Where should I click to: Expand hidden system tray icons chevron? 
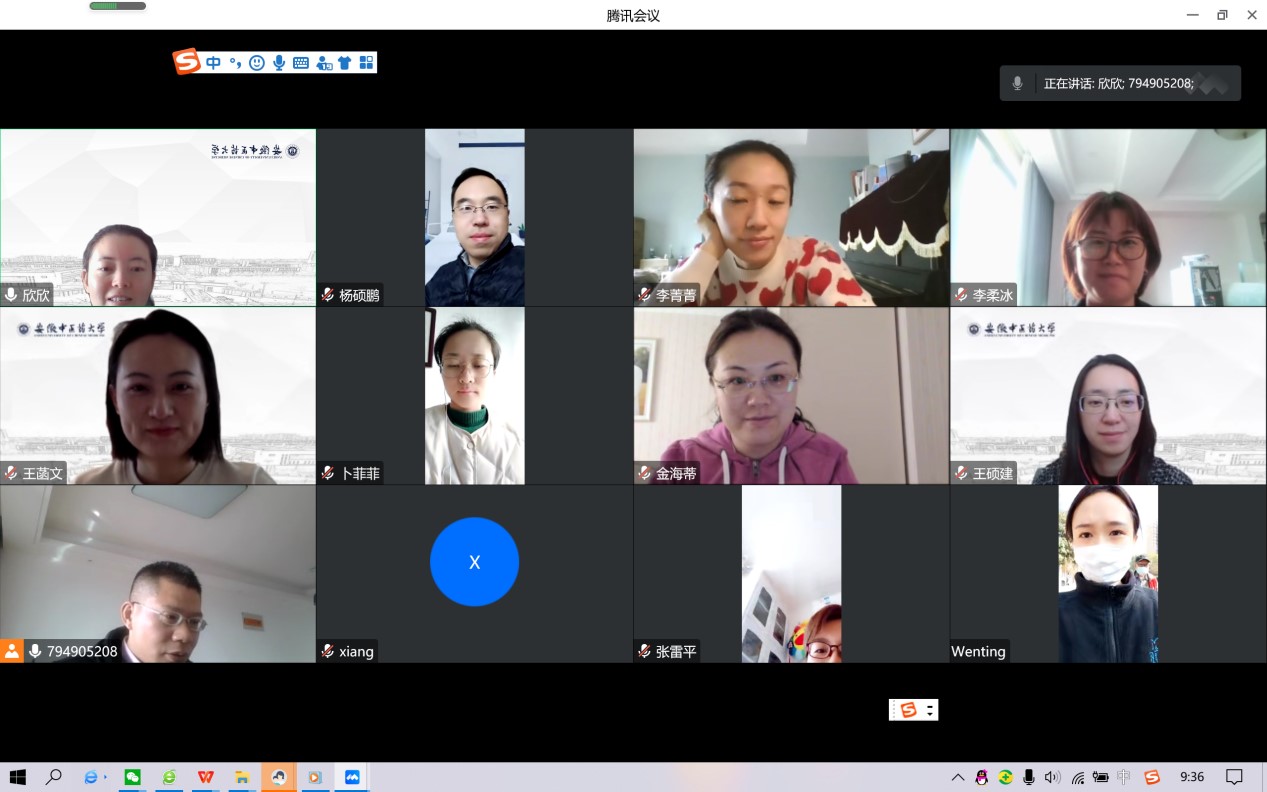(958, 777)
